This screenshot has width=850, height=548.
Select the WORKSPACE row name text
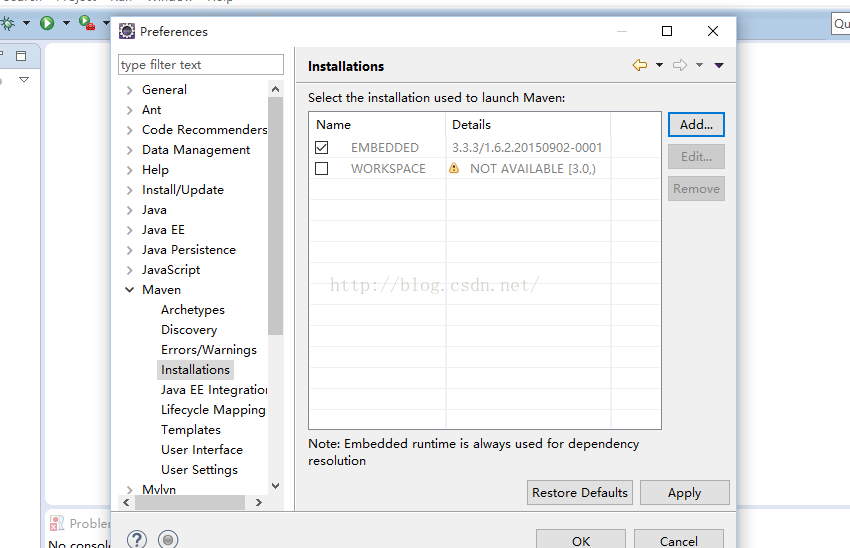tap(388, 169)
